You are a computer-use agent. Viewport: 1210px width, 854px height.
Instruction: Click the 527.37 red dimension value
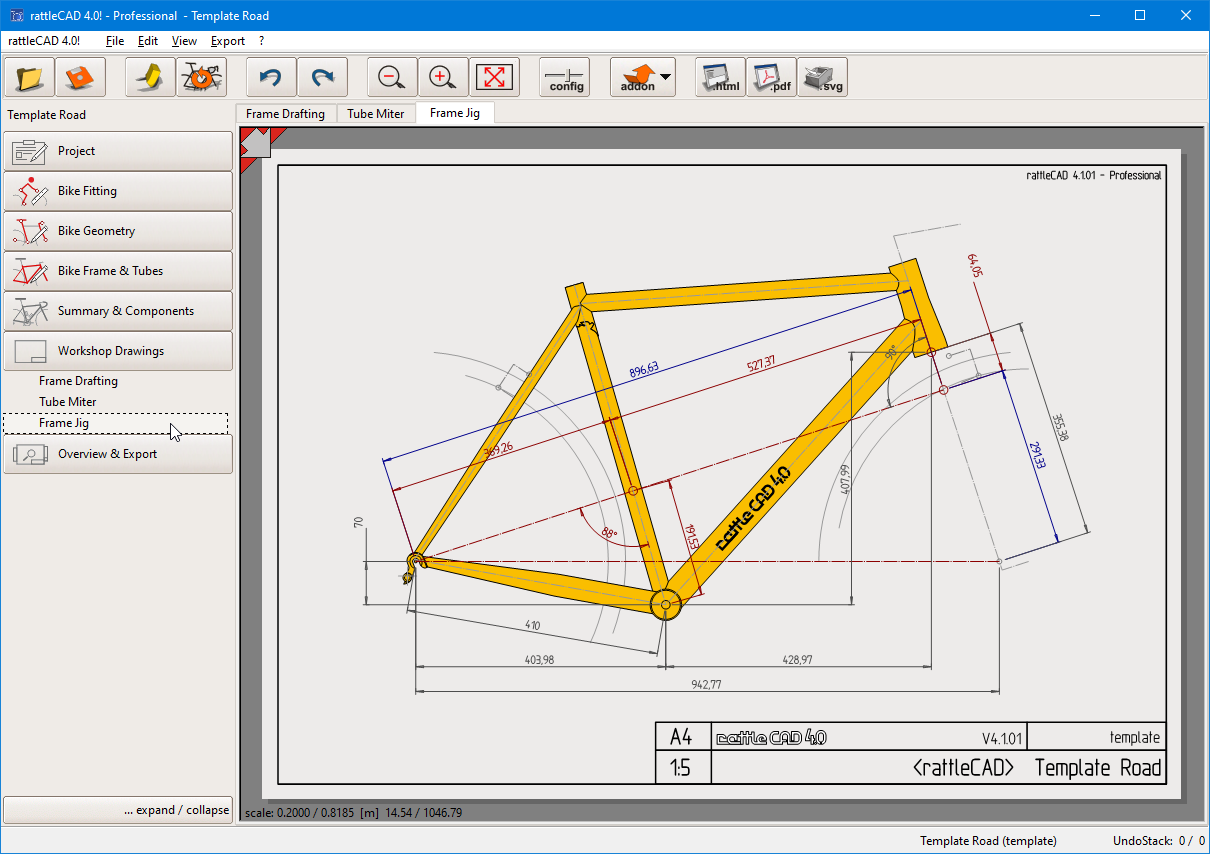tap(761, 363)
